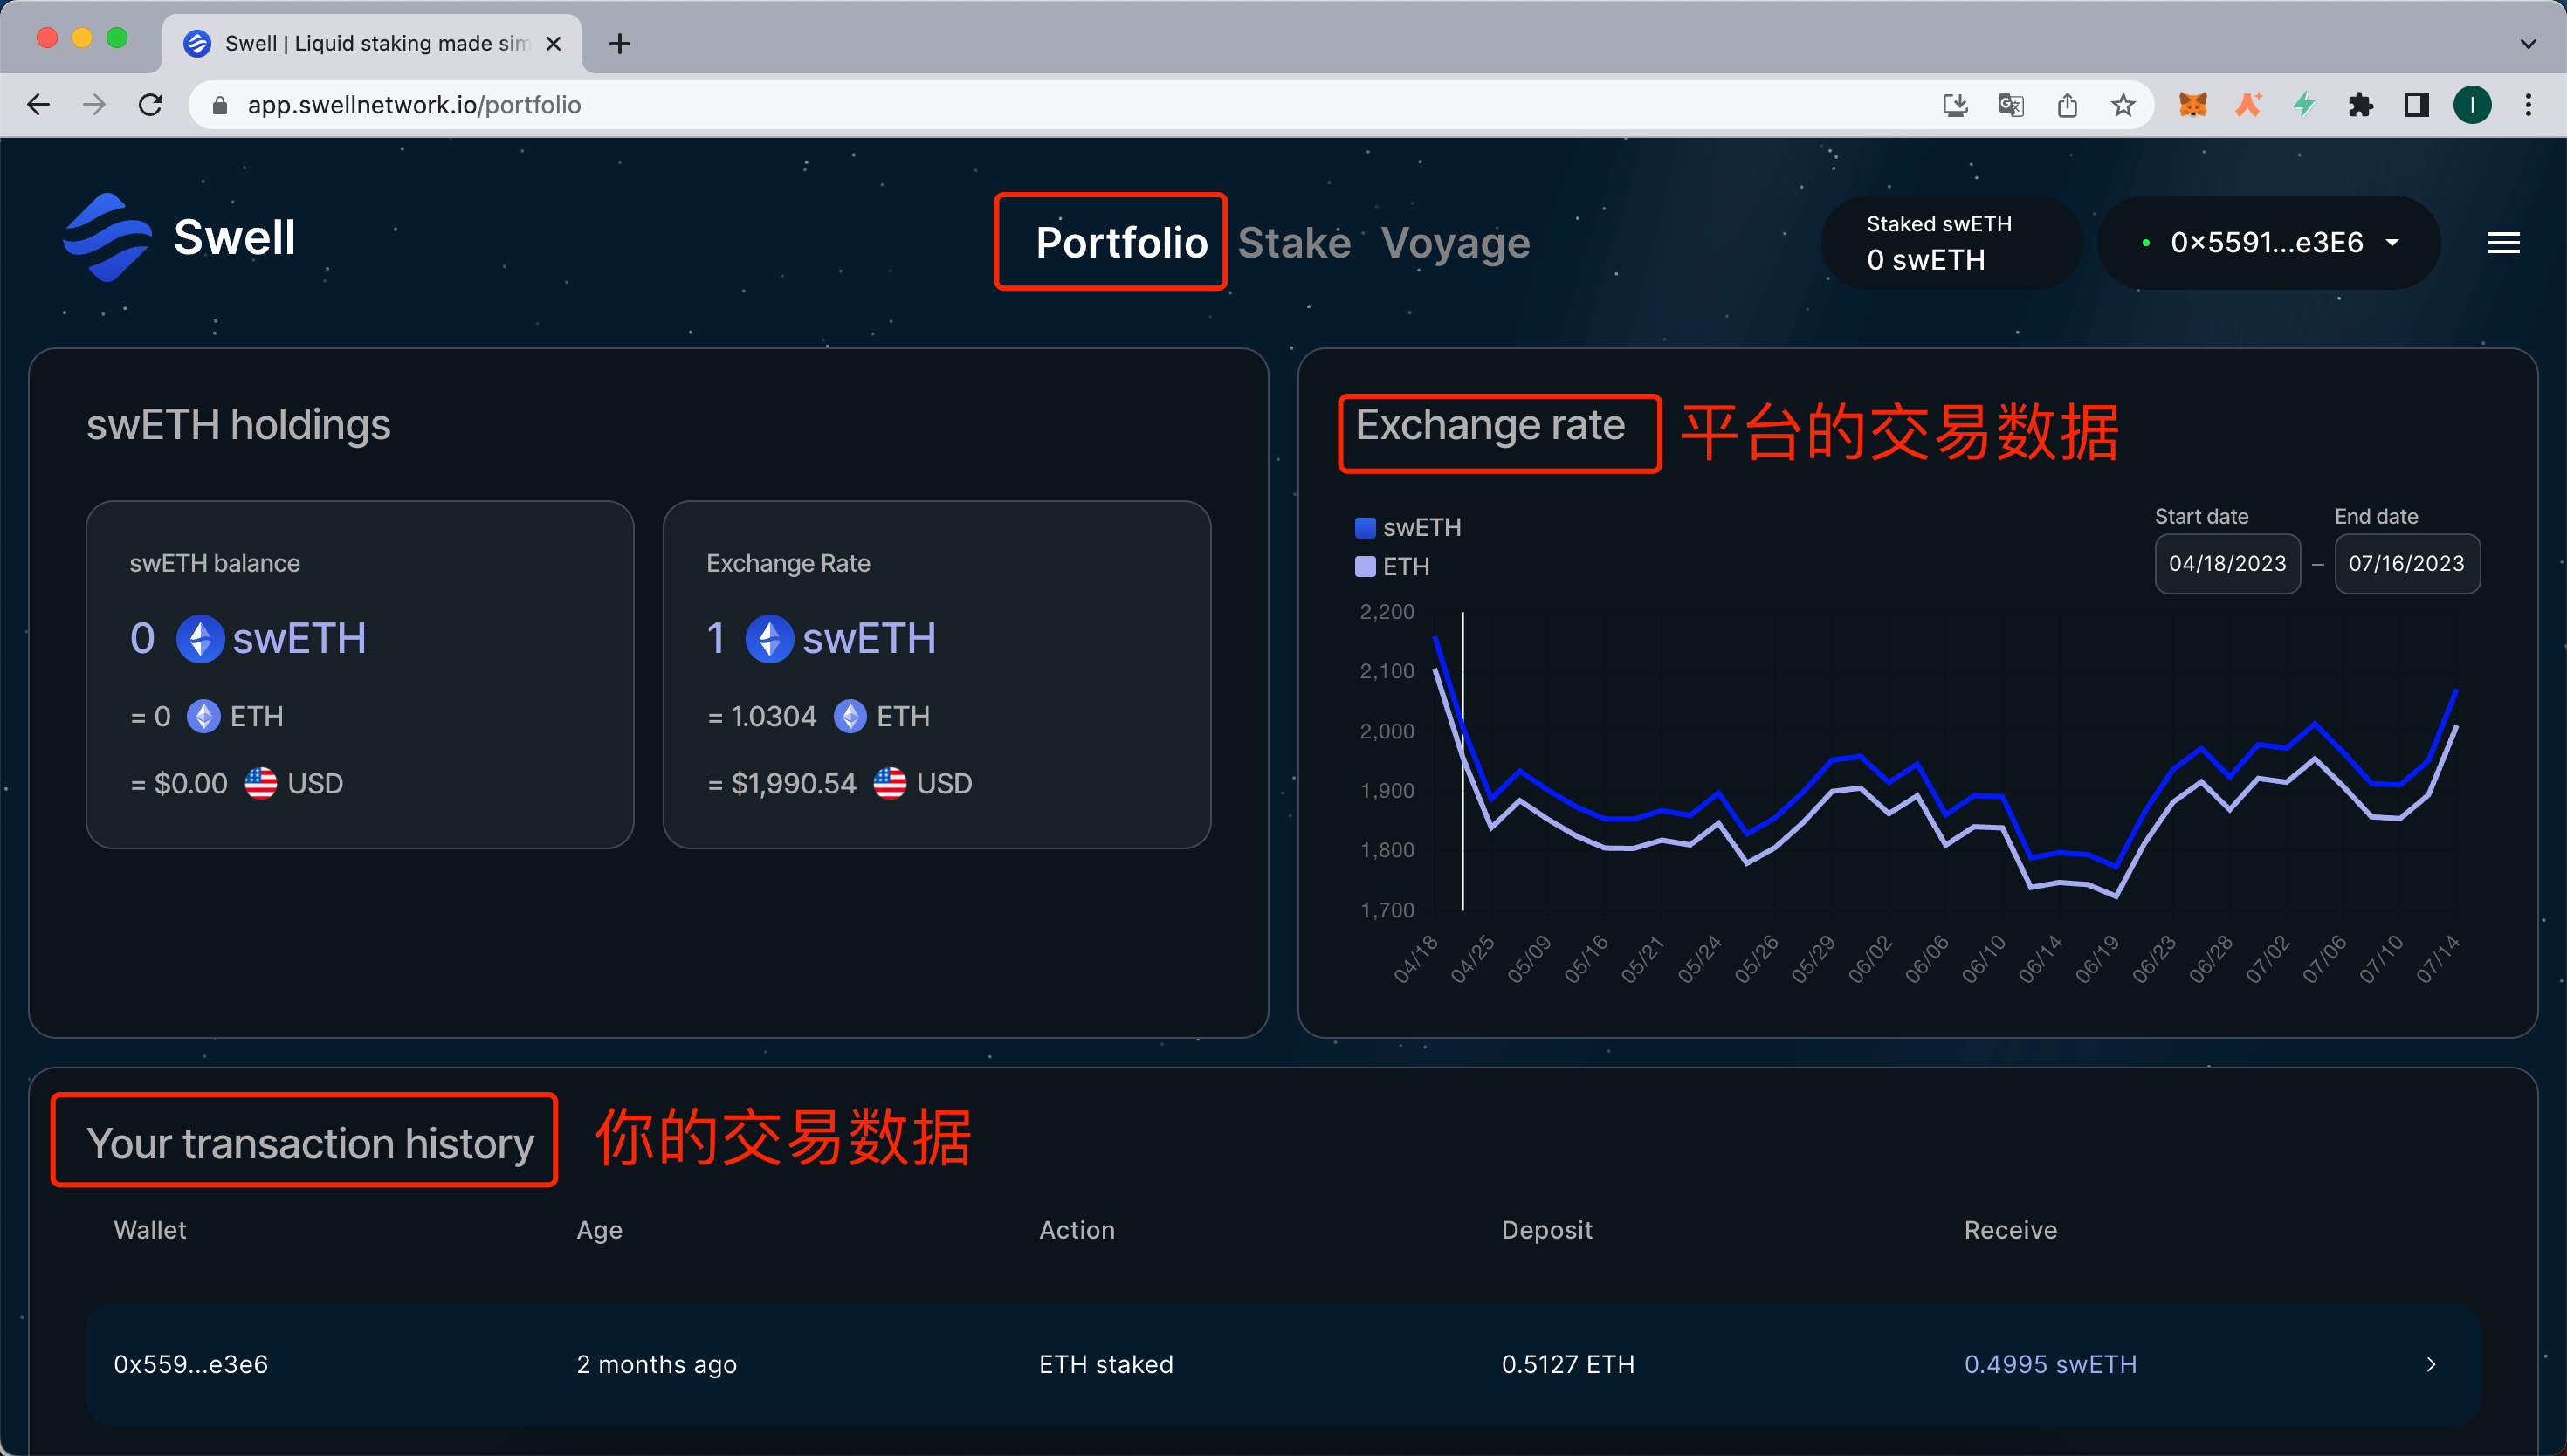
Task: Open tab search dropdown arrow
Action: pos(2528,43)
